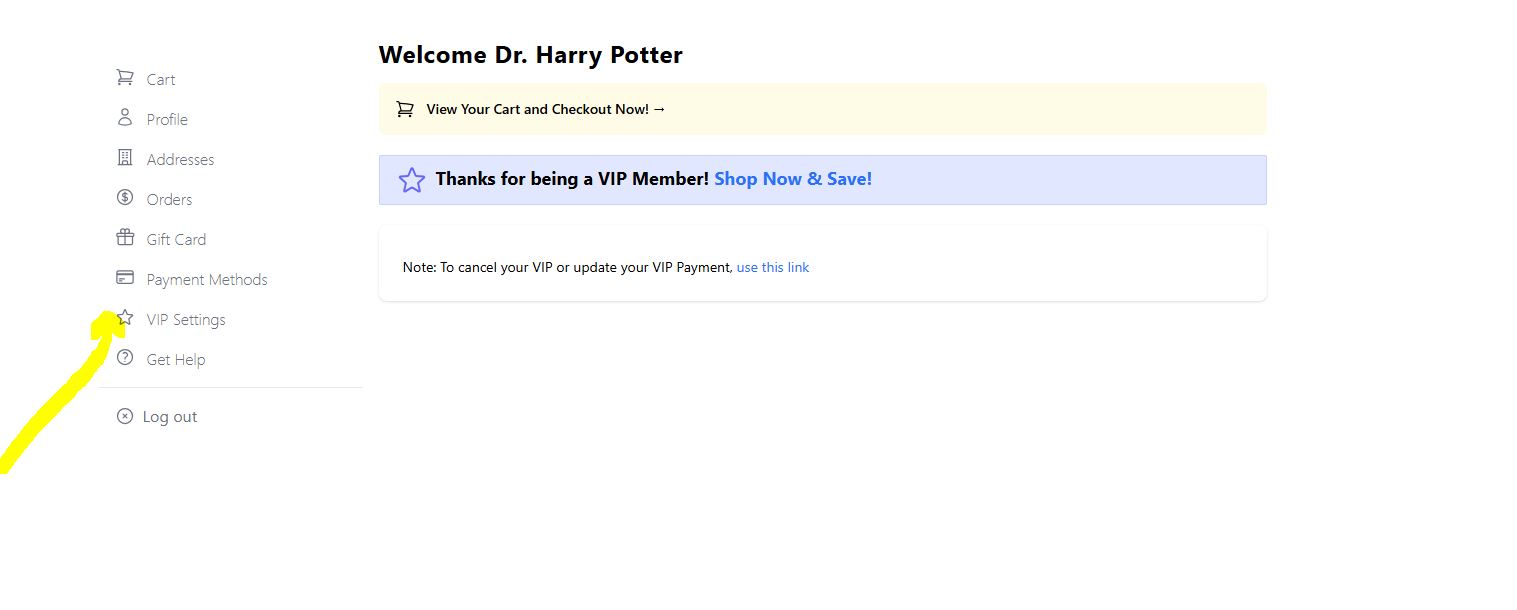Image resolution: width=1517 pixels, height=610 pixels.
Task: Open the Addresses section
Action: pyautogui.click(x=180, y=160)
